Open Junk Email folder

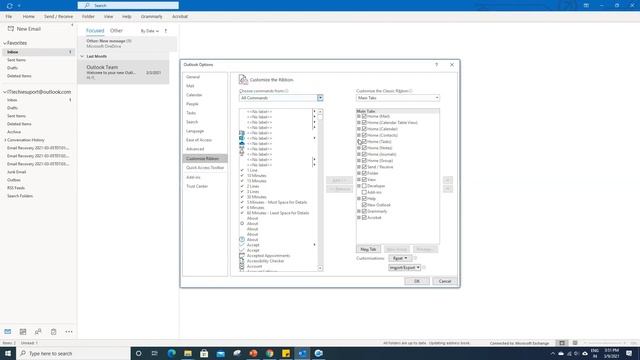tap(16, 172)
